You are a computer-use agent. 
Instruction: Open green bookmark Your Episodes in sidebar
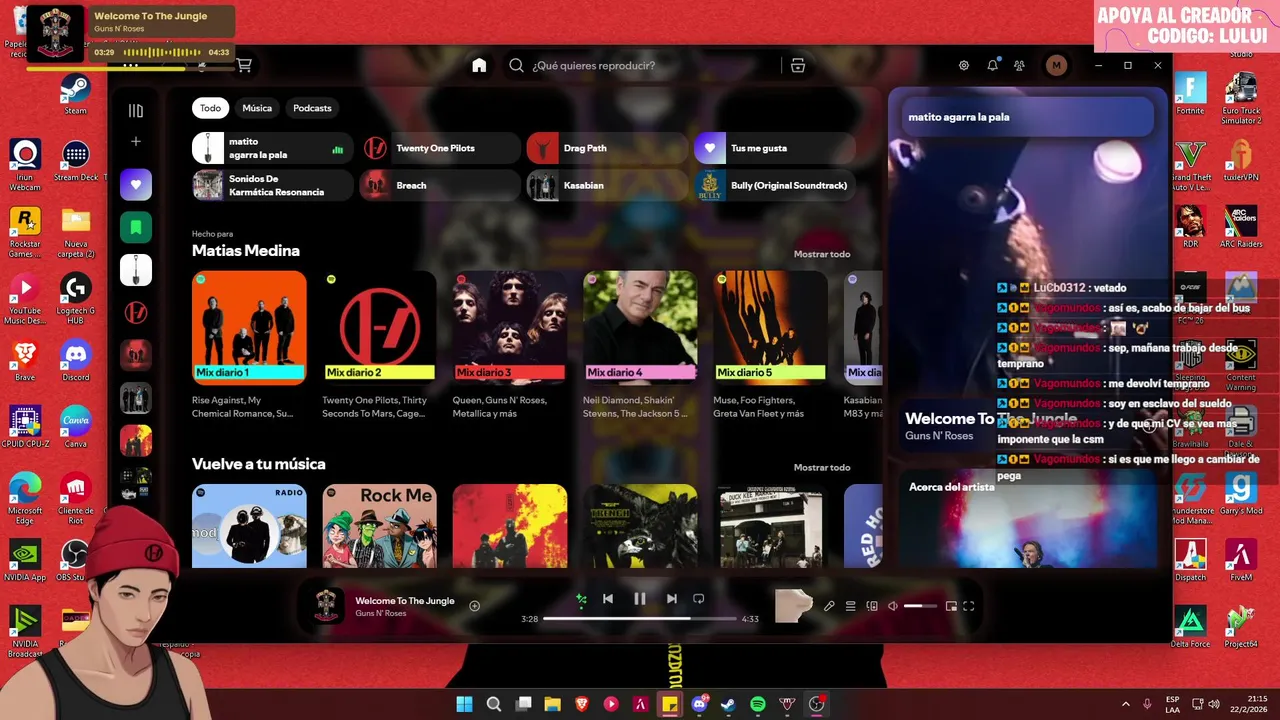[136, 227]
